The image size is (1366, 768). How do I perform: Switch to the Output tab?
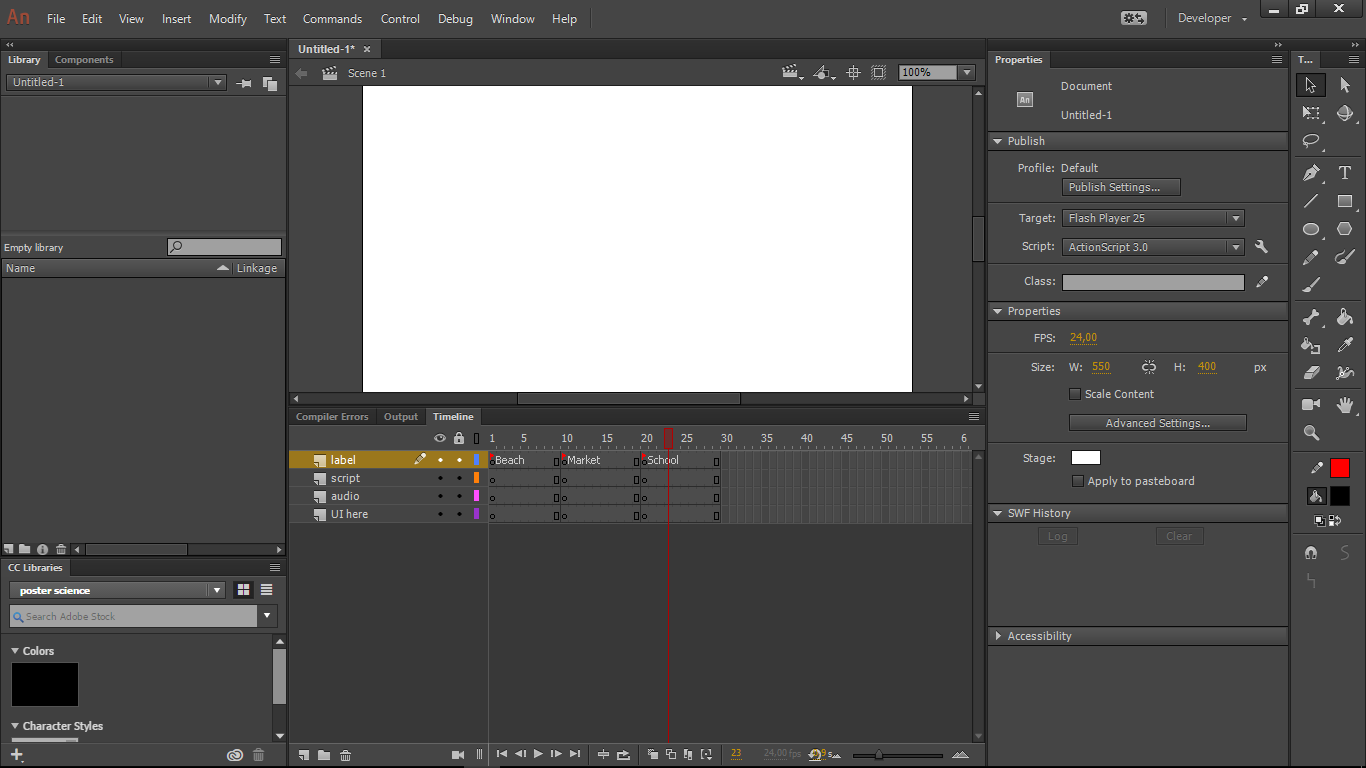point(401,417)
